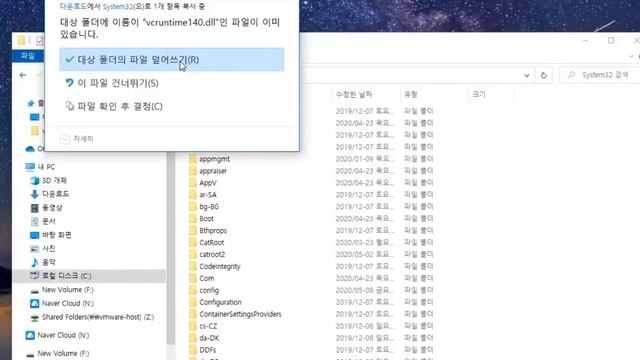Image resolution: width=640 pixels, height=360 pixels.
Task: Select the bg-BG folder icon
Action: point(193,207)
